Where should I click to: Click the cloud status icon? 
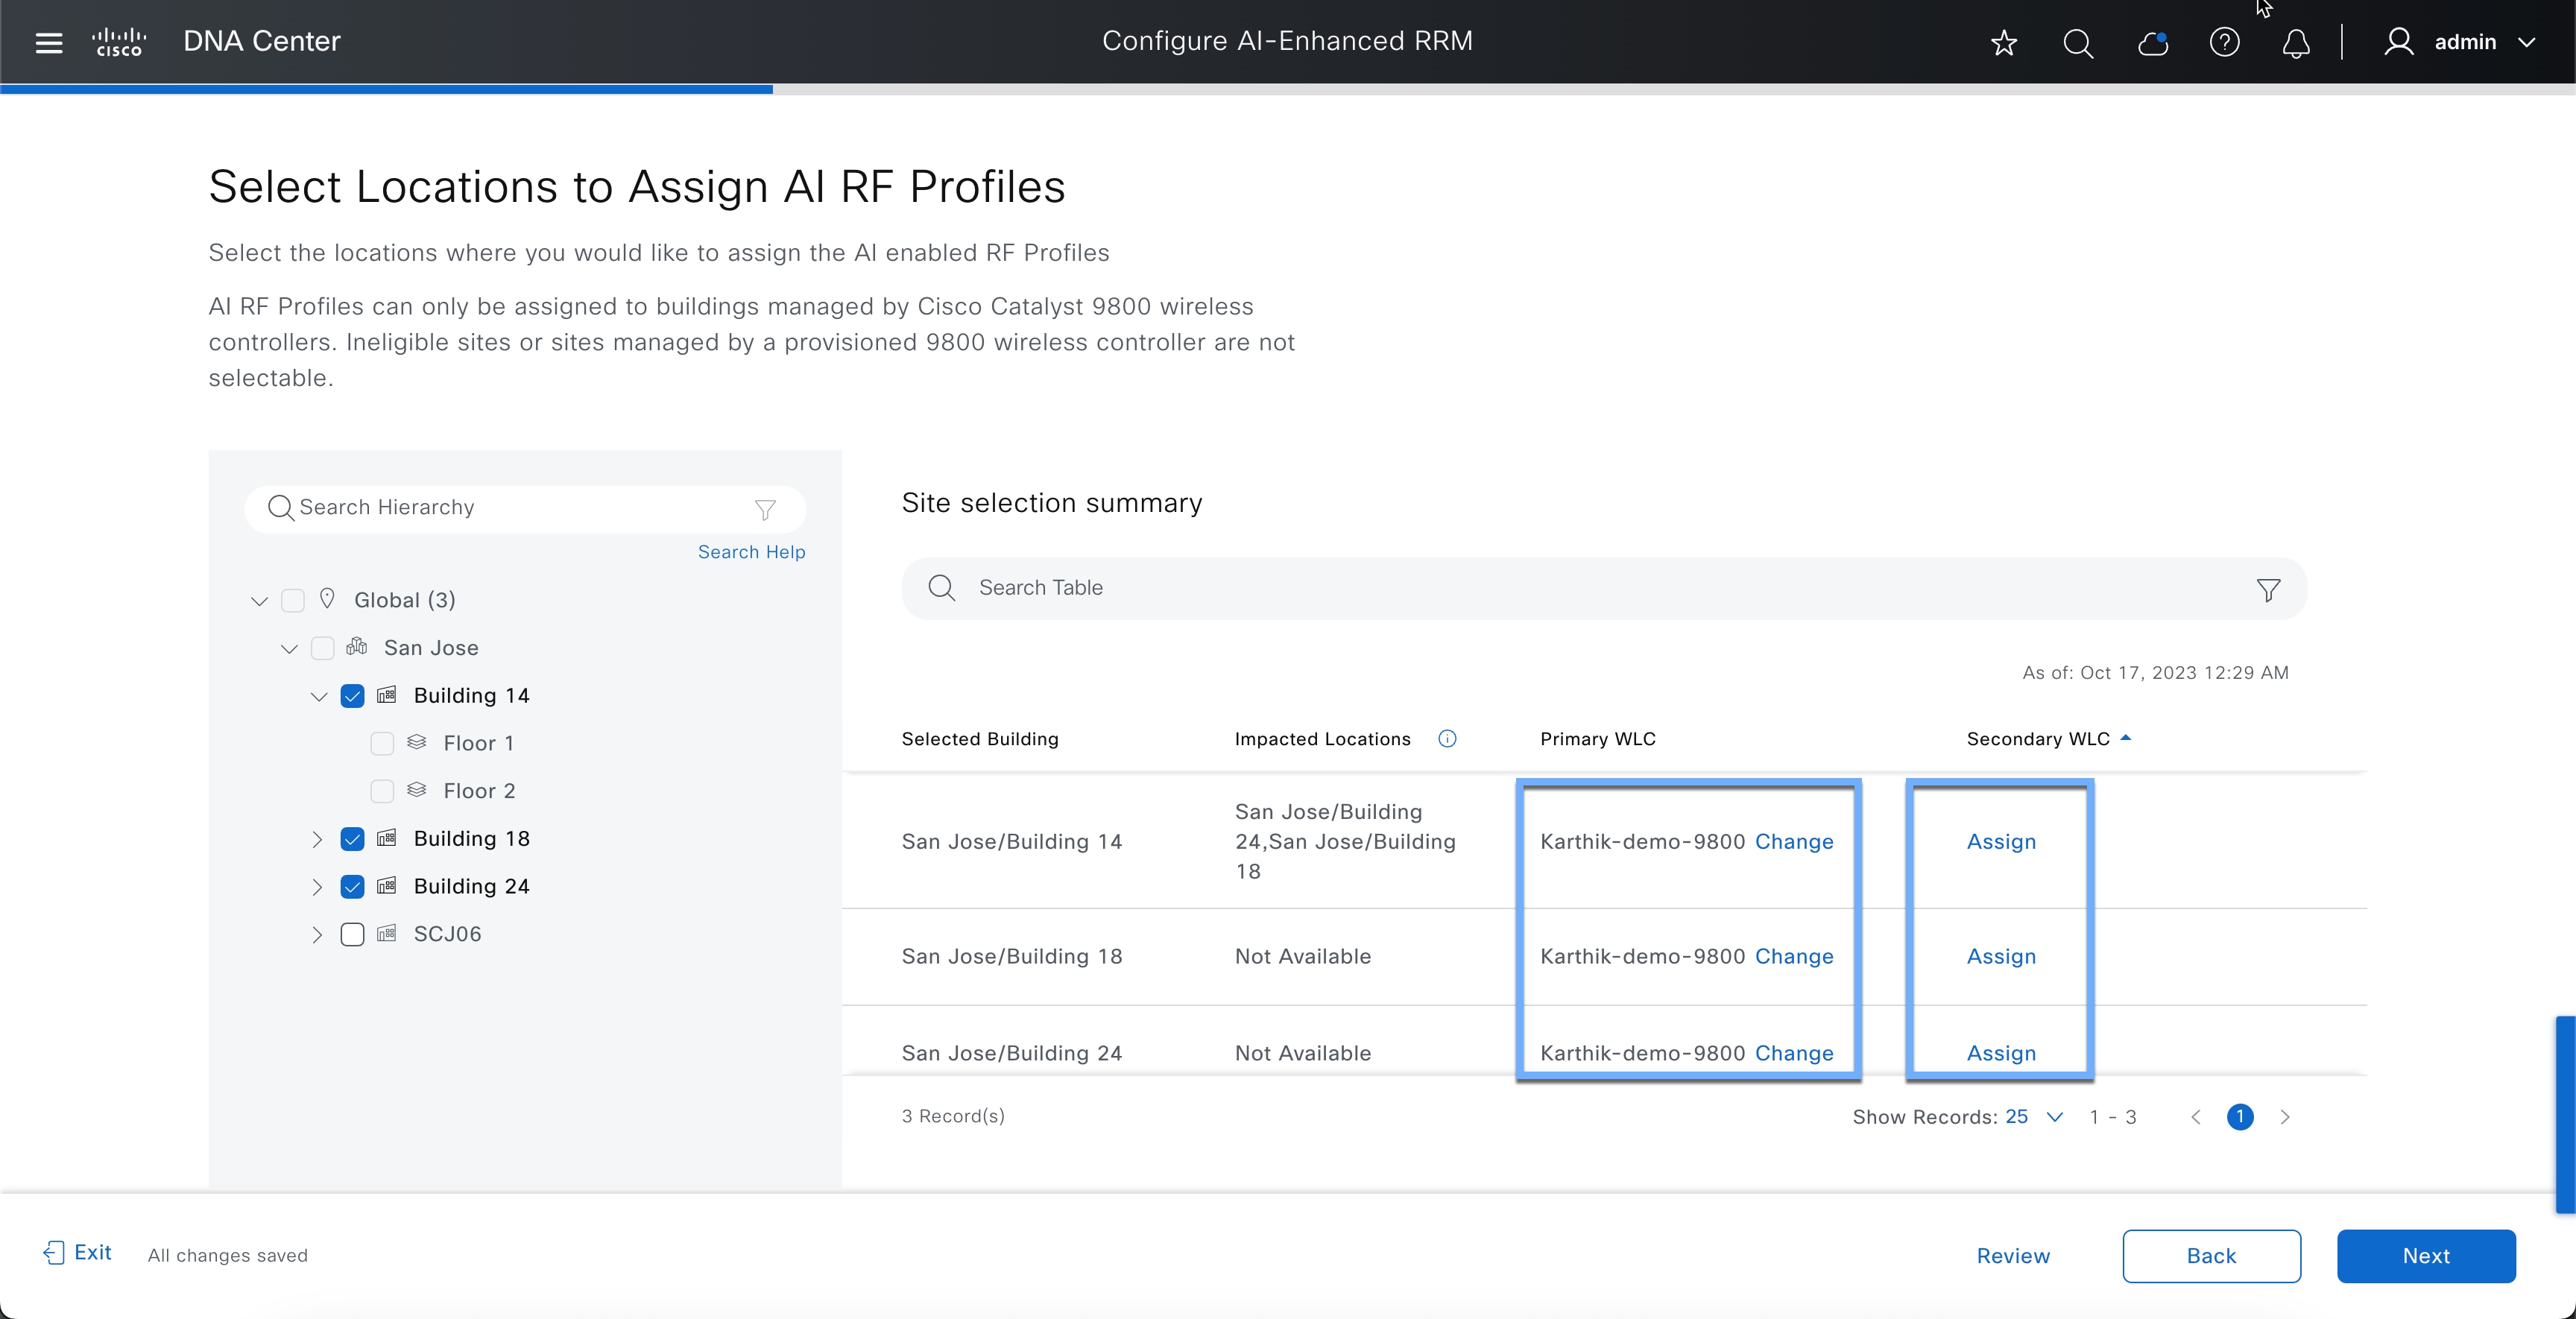pos(2151,42)
